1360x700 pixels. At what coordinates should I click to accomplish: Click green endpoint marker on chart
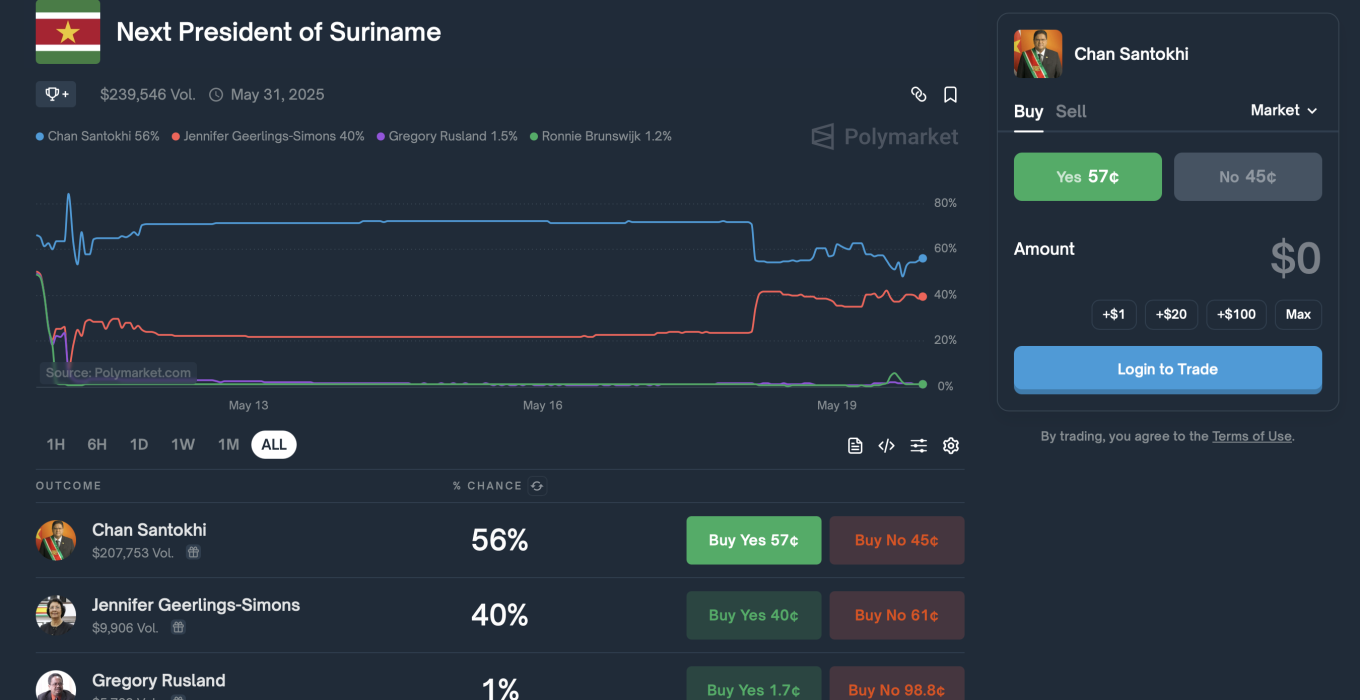click(922, 384)
